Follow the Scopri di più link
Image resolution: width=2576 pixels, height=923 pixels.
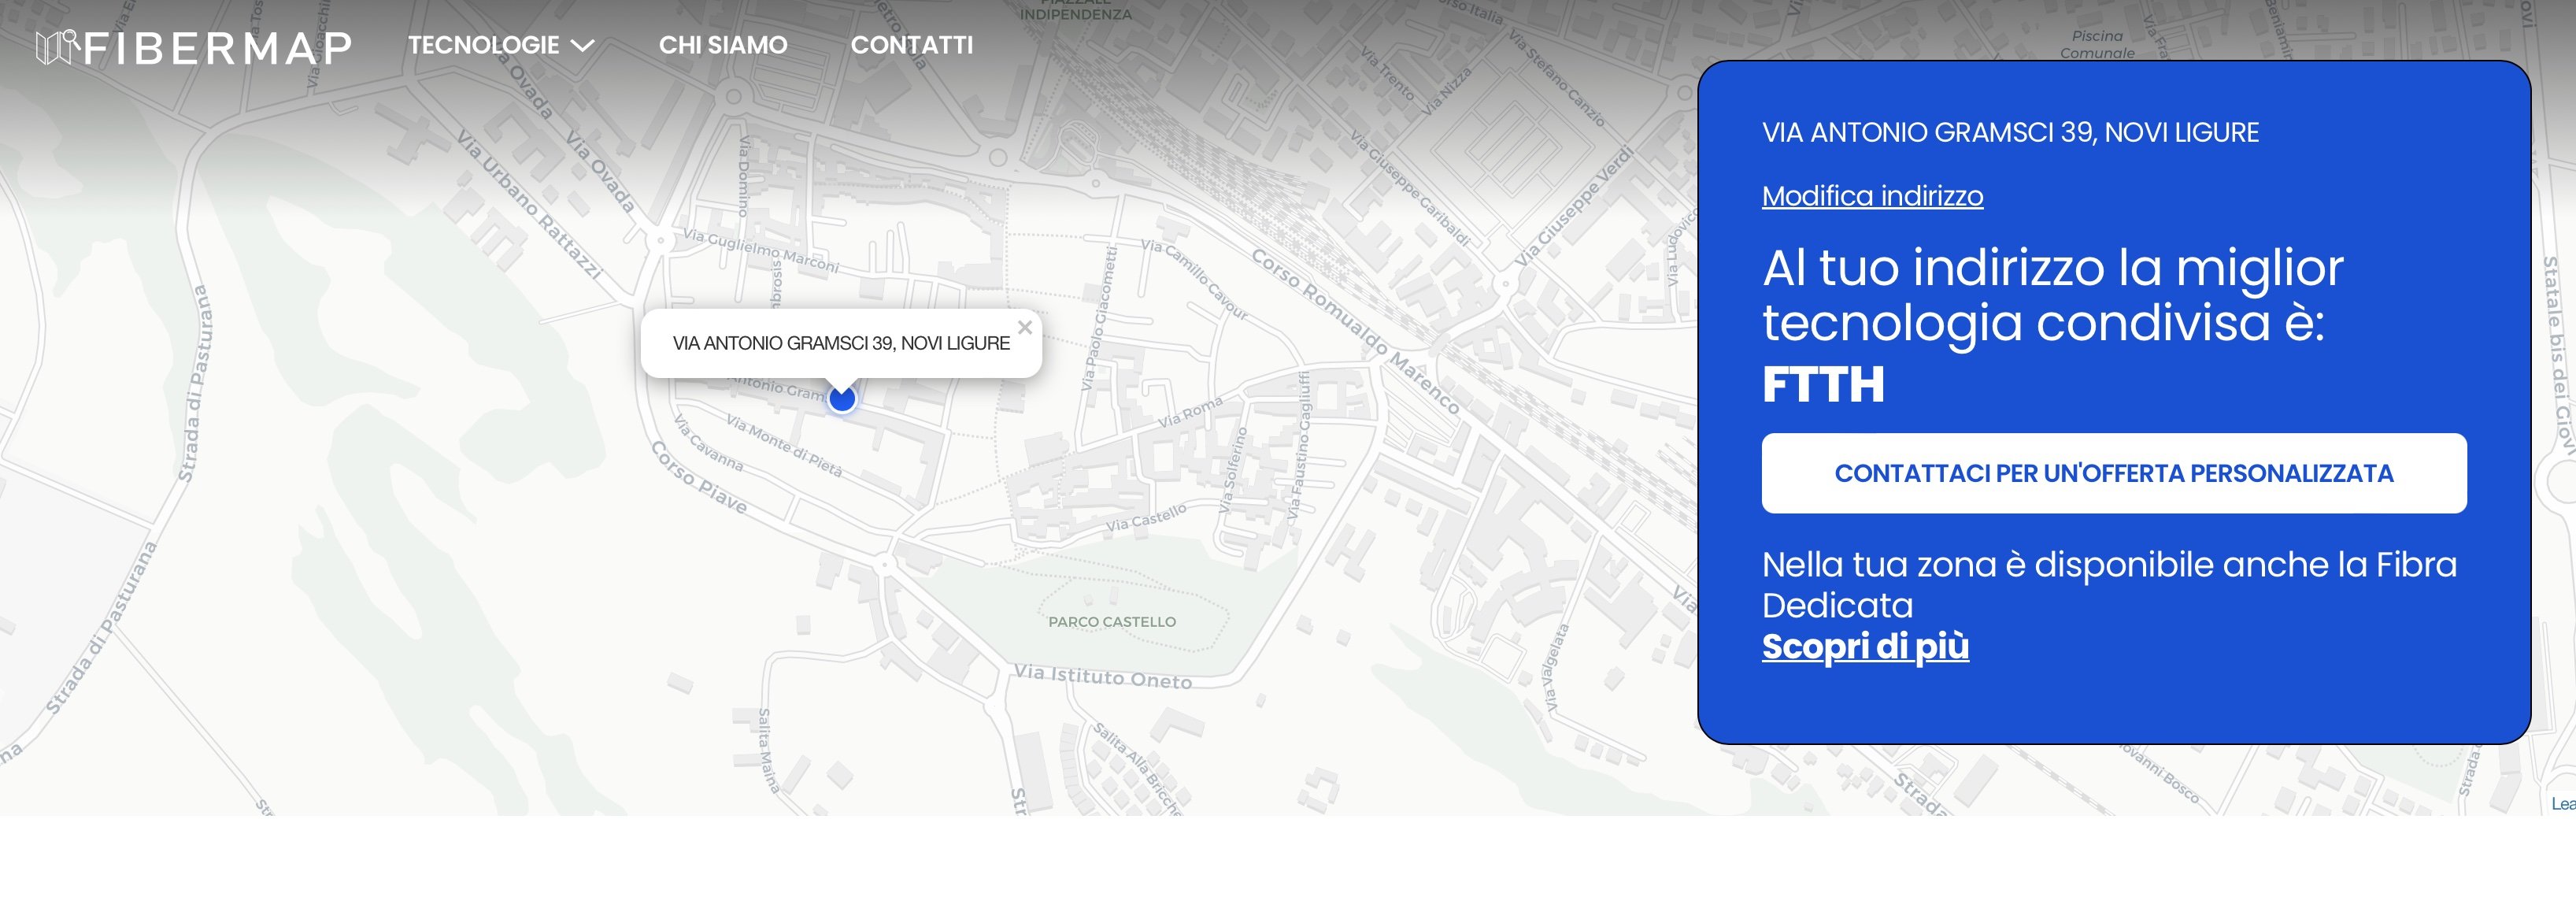[1865, 646]
